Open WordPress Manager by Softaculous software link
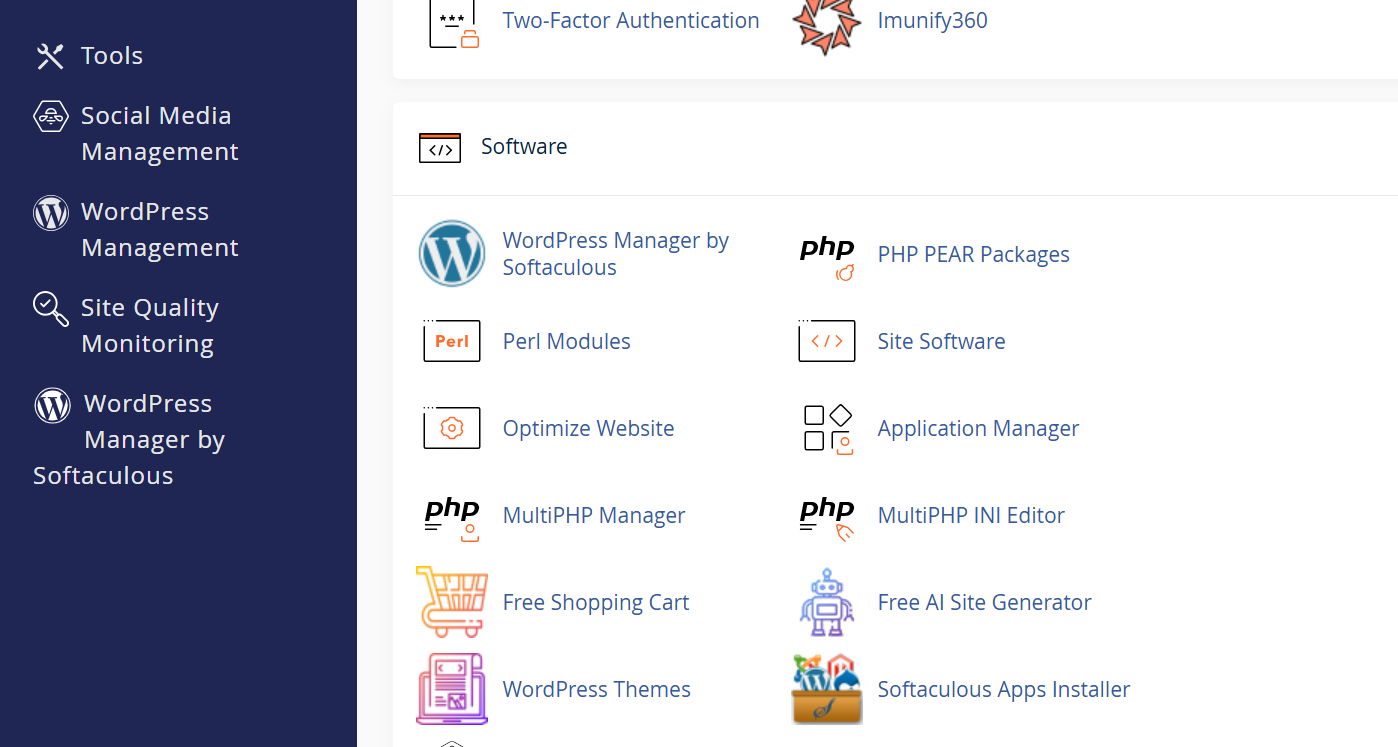The height and width of the screenshot is (747, 1398). pyautogui.click(x=616, y=254)
